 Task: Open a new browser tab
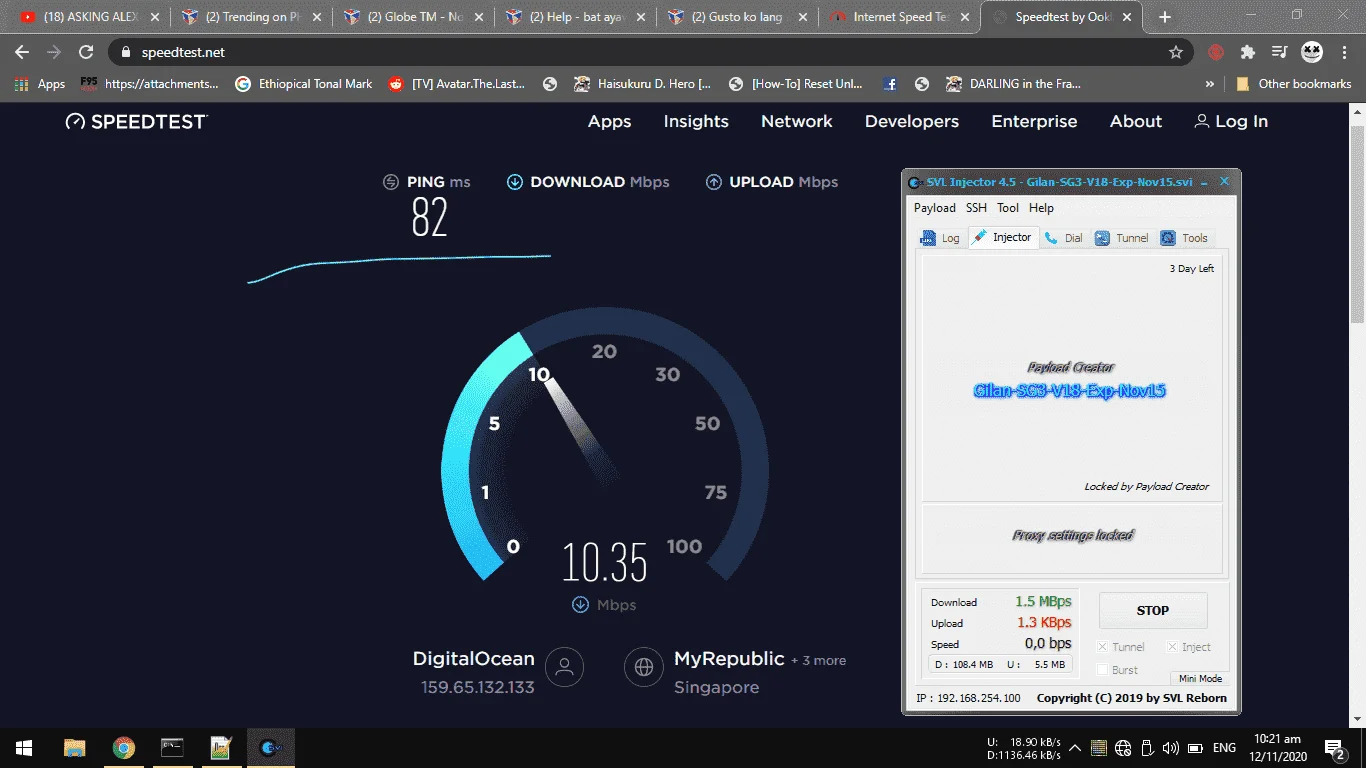(x=1165, y=17)
